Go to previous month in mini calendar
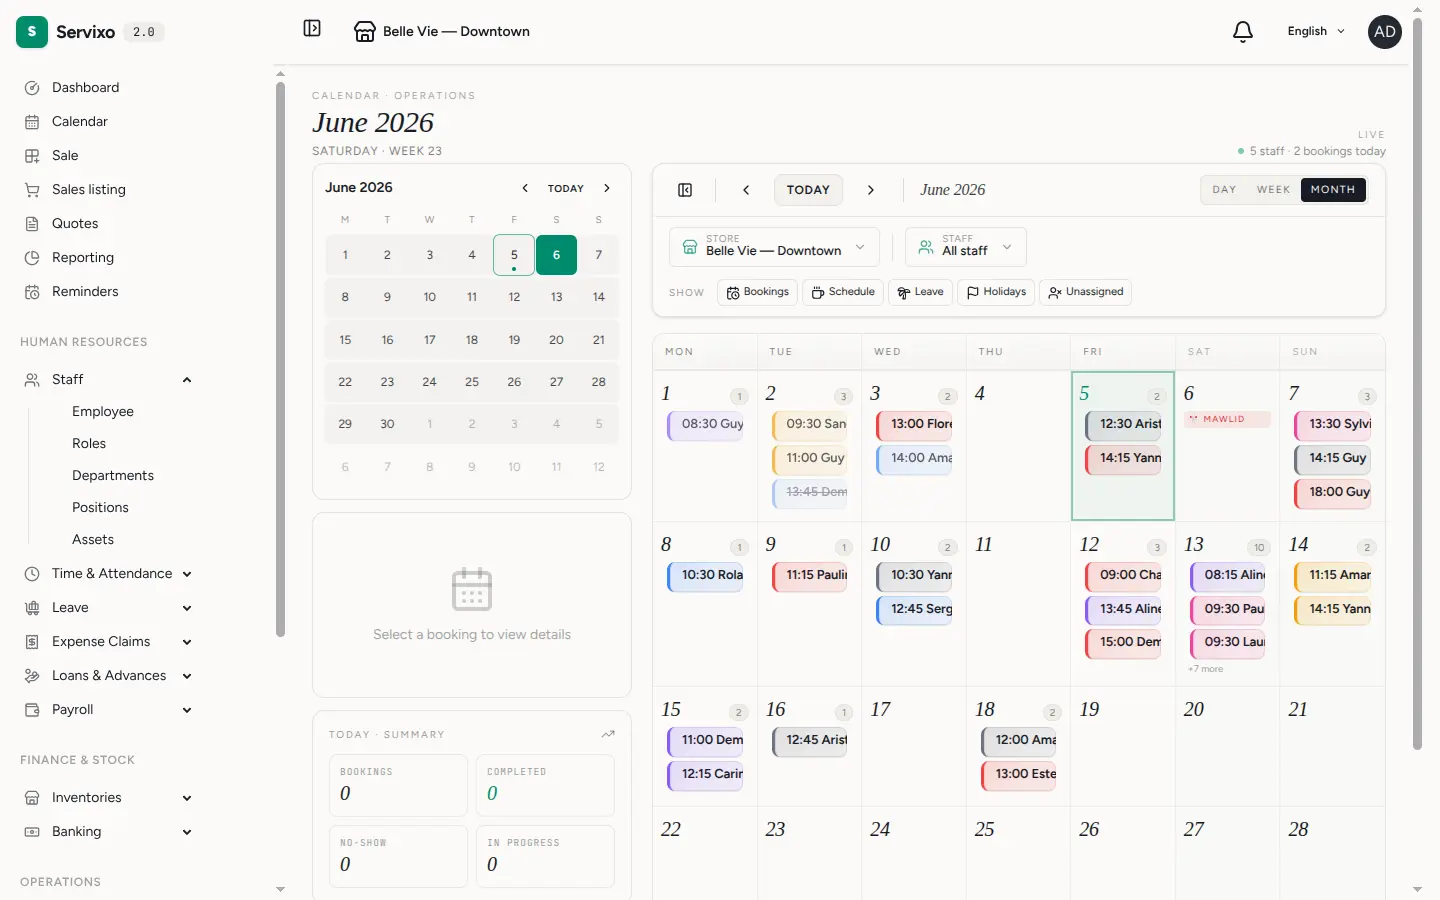The image size is (1440, 900). pyautogui.click(x=525, y=188)
